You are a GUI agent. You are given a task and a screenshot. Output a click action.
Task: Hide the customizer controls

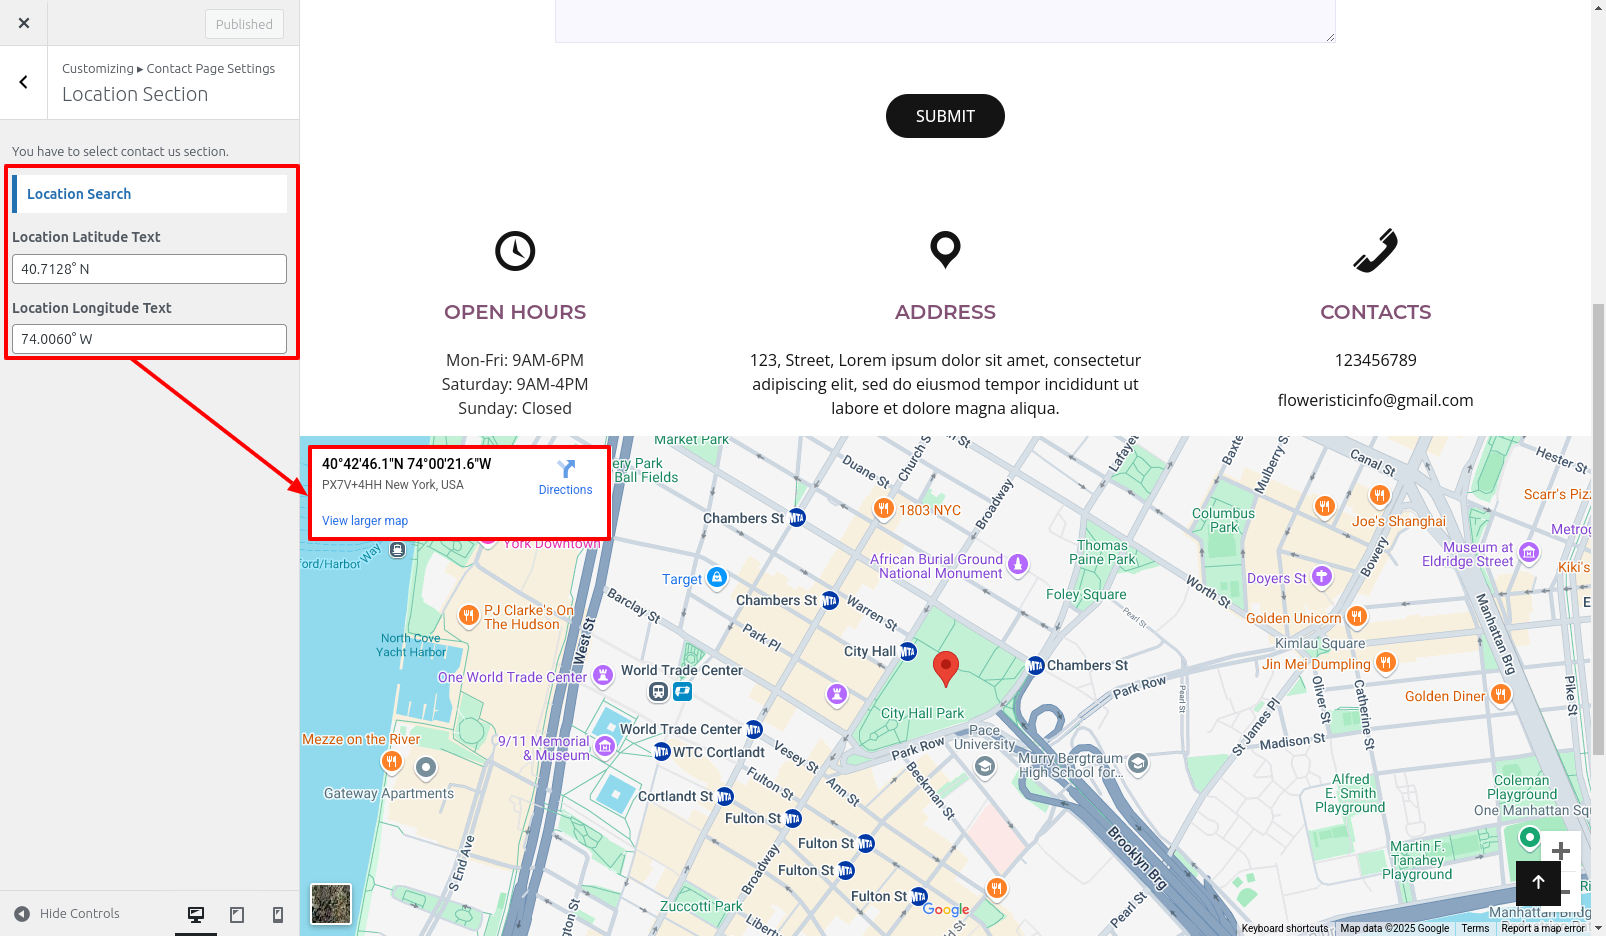(67, 914)
